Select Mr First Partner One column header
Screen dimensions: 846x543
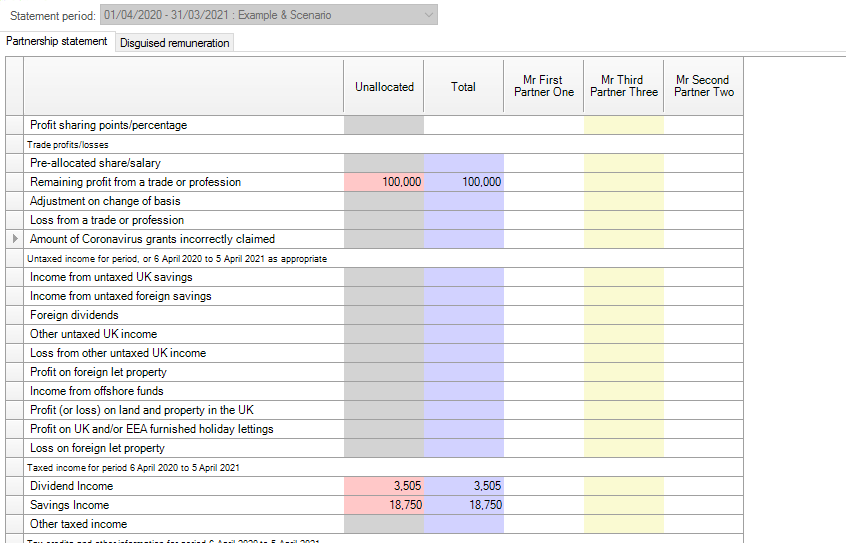[x=544, y=86]
